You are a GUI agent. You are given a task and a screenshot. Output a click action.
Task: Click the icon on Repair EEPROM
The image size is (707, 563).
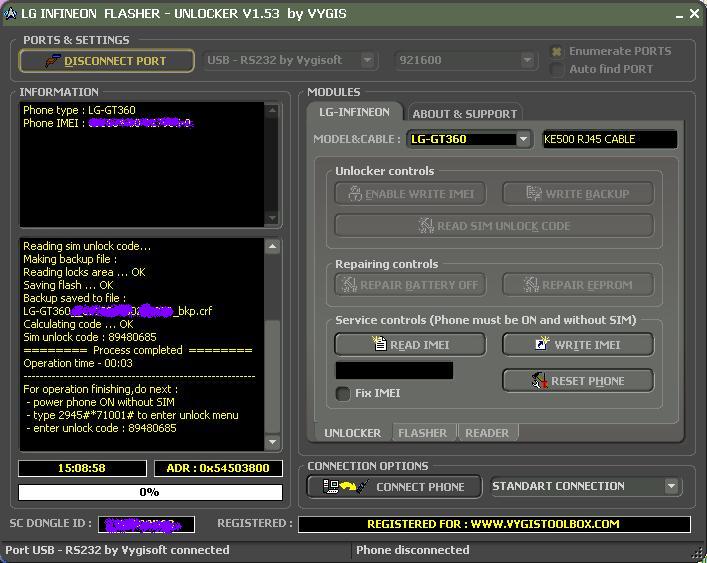tap(531, 284)
